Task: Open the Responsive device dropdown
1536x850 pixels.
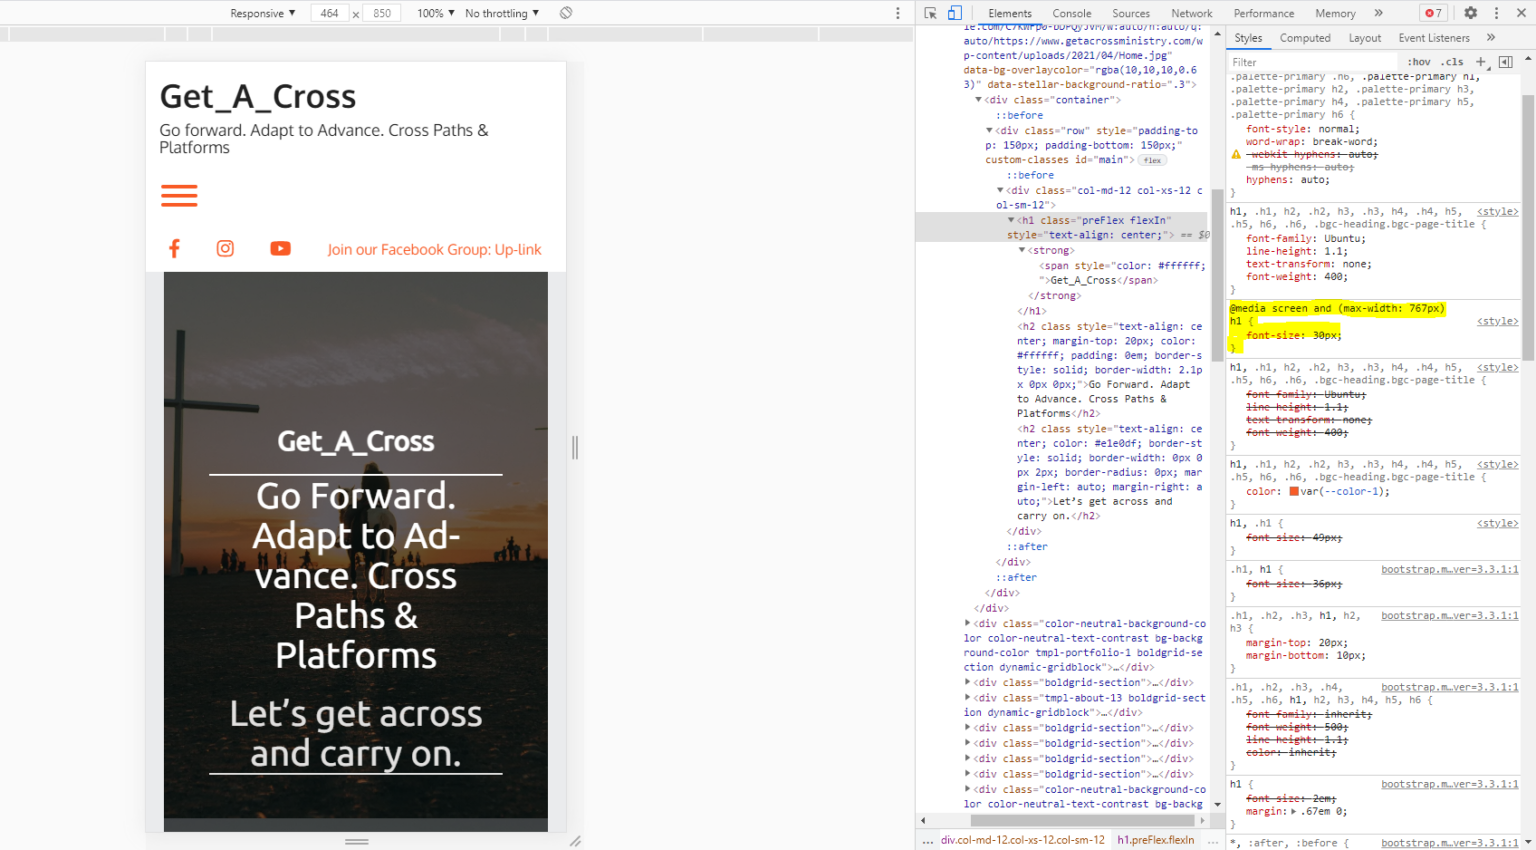Action: click(262, 13)
